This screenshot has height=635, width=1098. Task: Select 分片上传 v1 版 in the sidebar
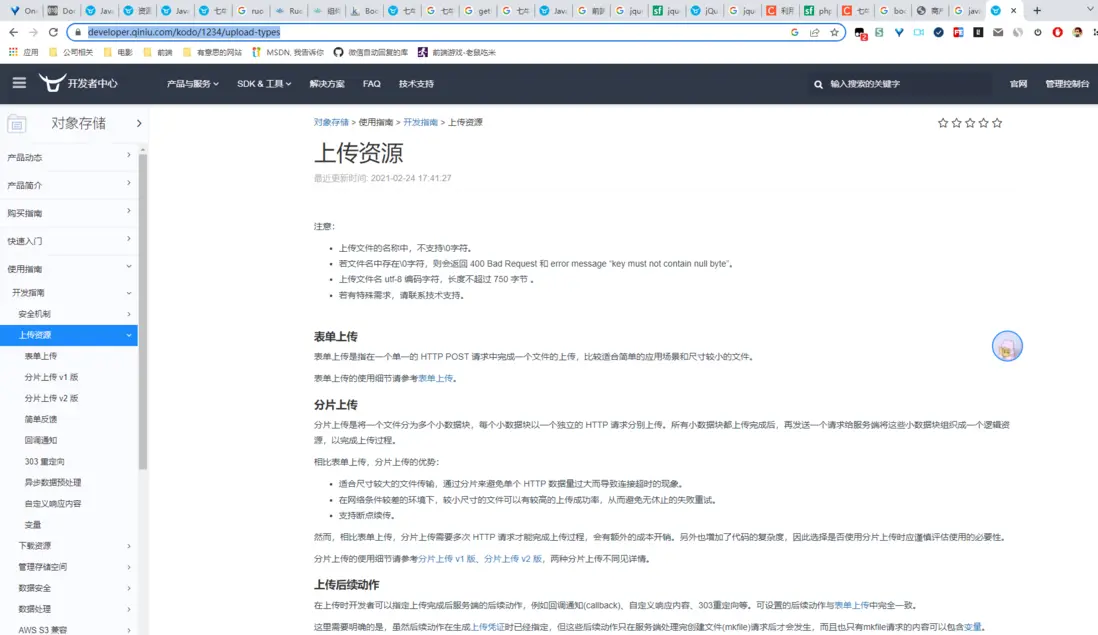tap(51, 377)
